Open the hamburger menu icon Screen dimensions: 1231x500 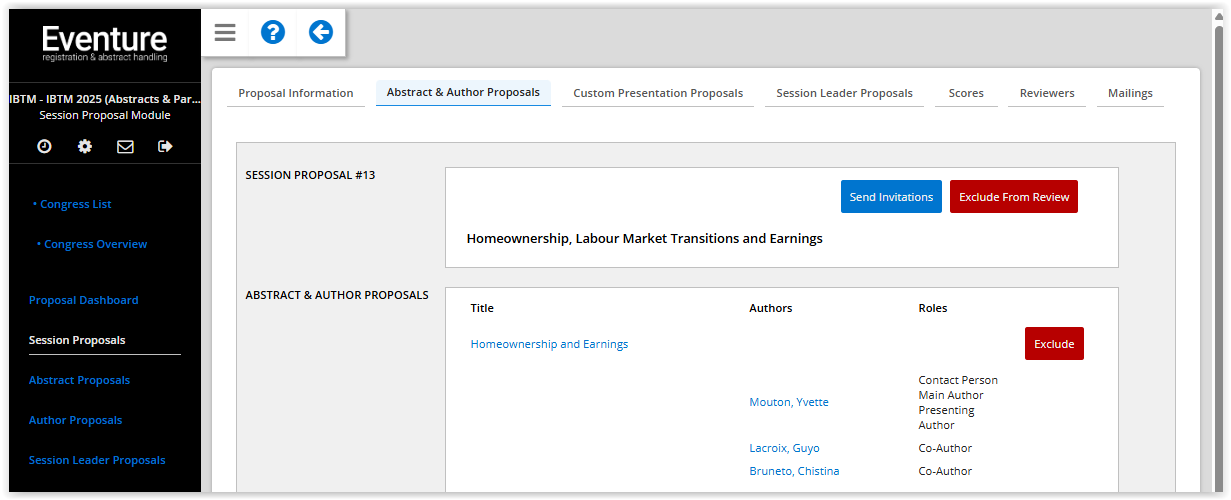click(x=225, y=33)
